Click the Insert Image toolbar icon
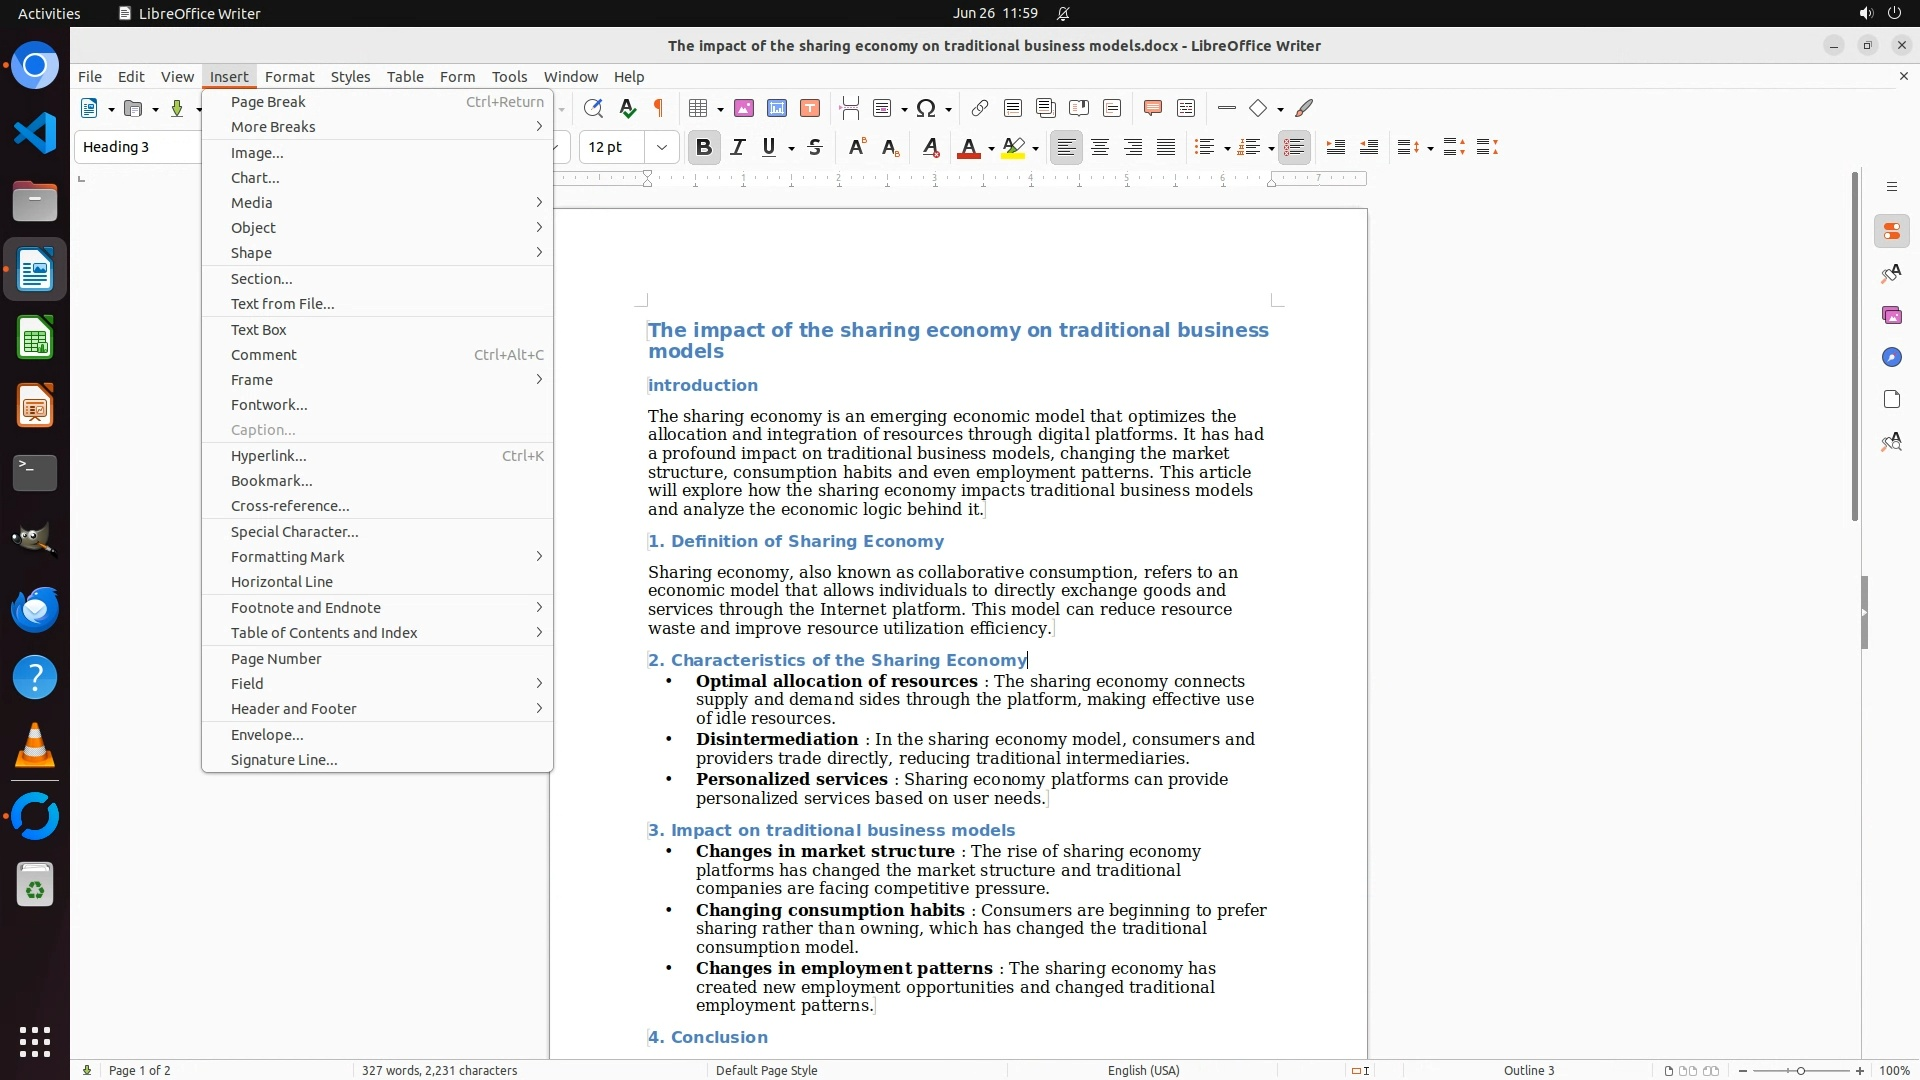The width and height of the screenshot is (1920, 1080). click(744, 108)
